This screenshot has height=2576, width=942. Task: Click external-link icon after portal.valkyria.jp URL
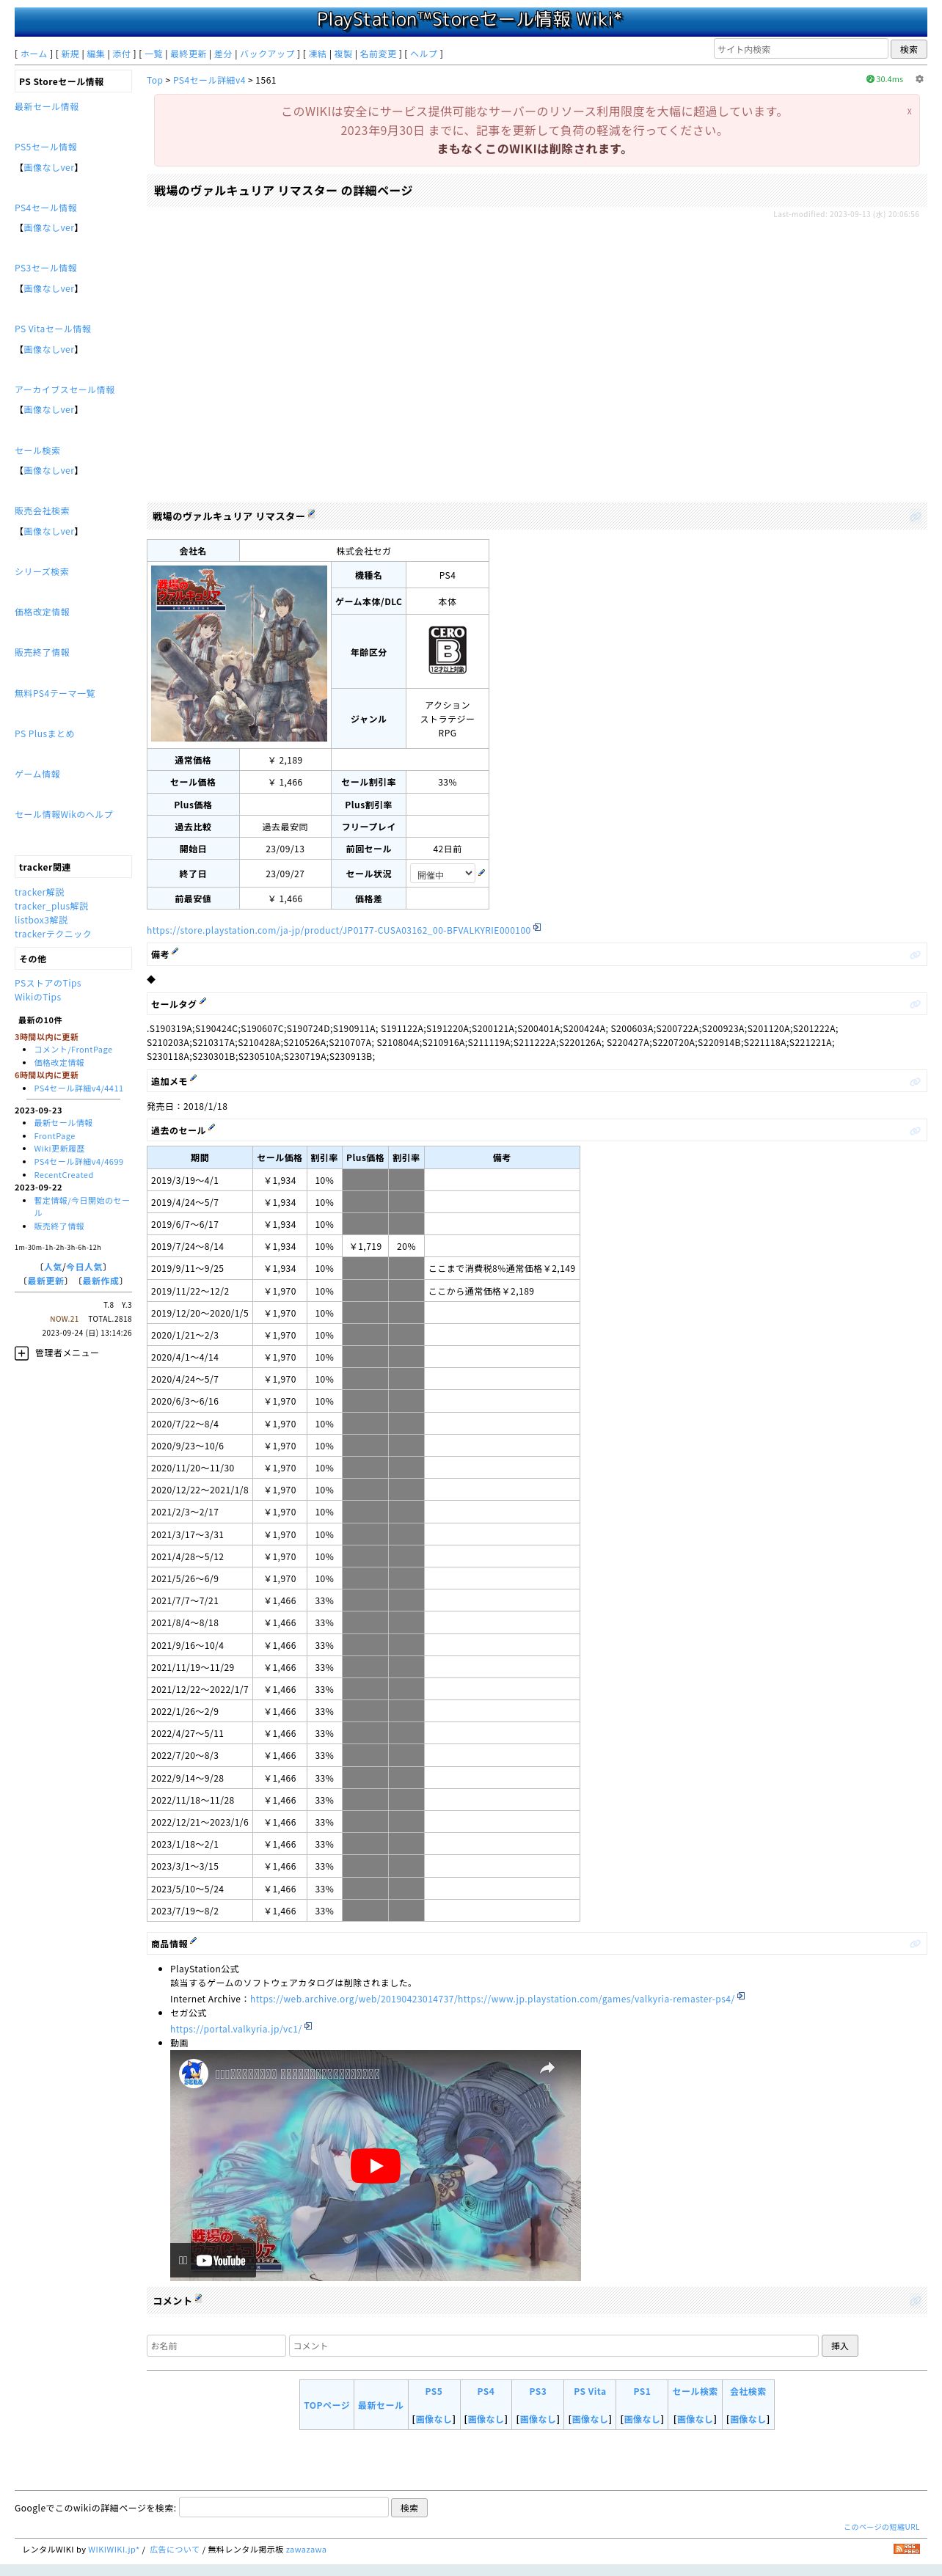[x=308, y=2026]
